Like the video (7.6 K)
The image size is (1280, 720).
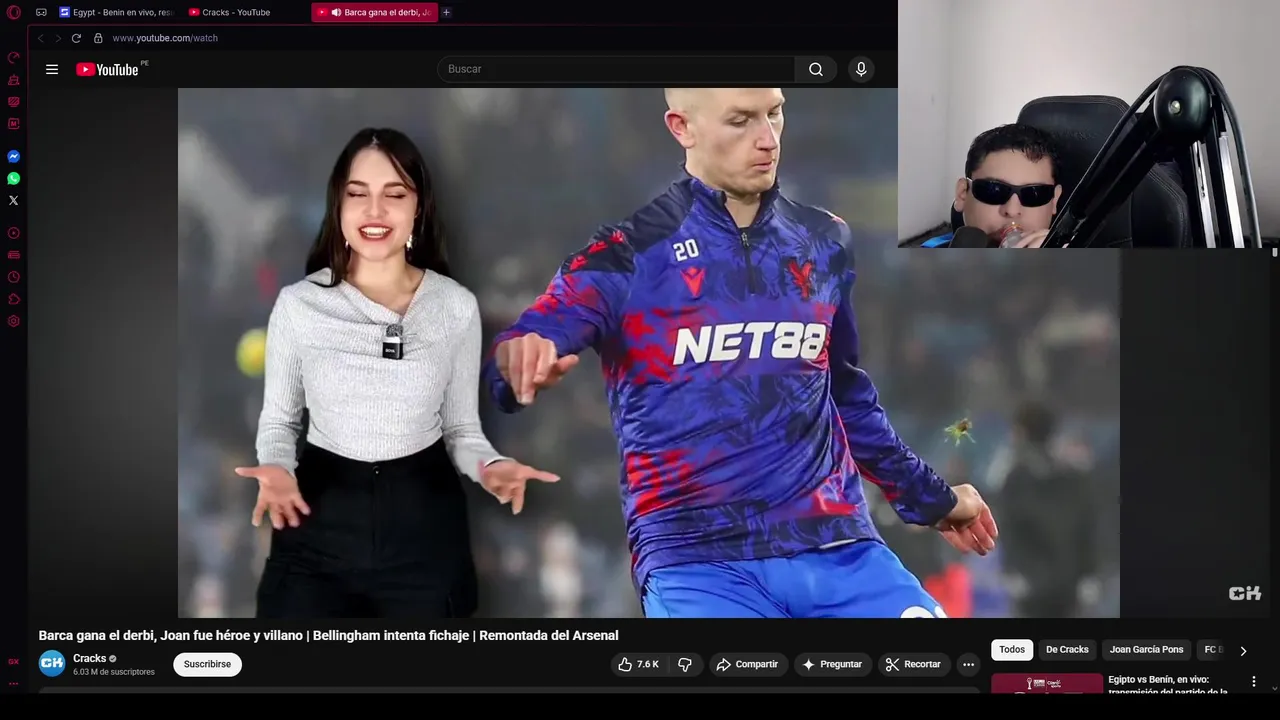[x=638, y=664]
